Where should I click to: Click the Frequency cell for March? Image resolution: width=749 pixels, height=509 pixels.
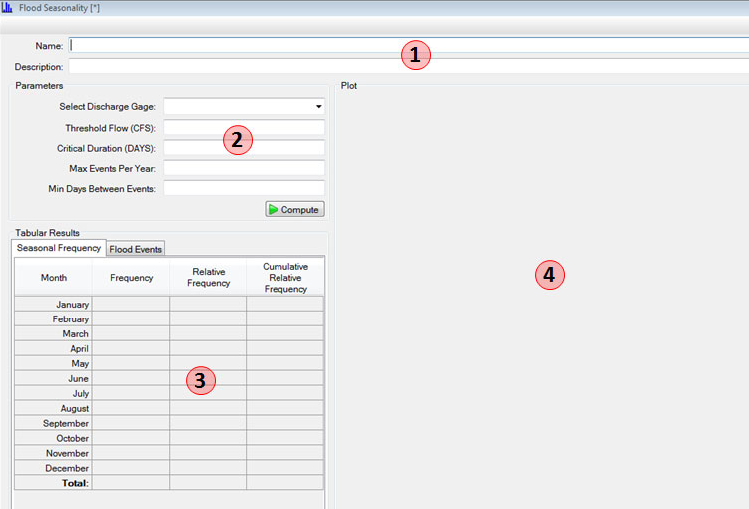tap(131, 334)
